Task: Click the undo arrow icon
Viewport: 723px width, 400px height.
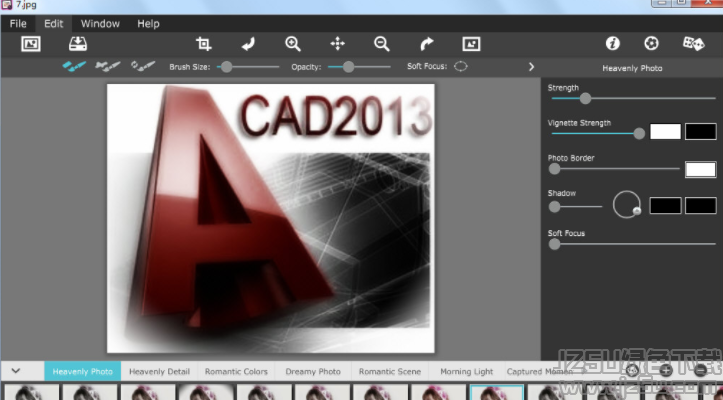Action: click(x=249, y=44)
